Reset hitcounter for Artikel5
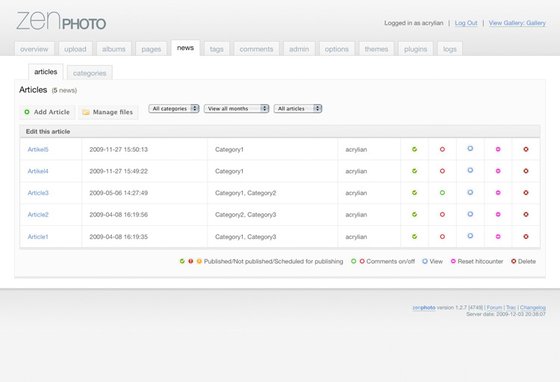The width and height of the screenshot is (560, 382). 498,149
